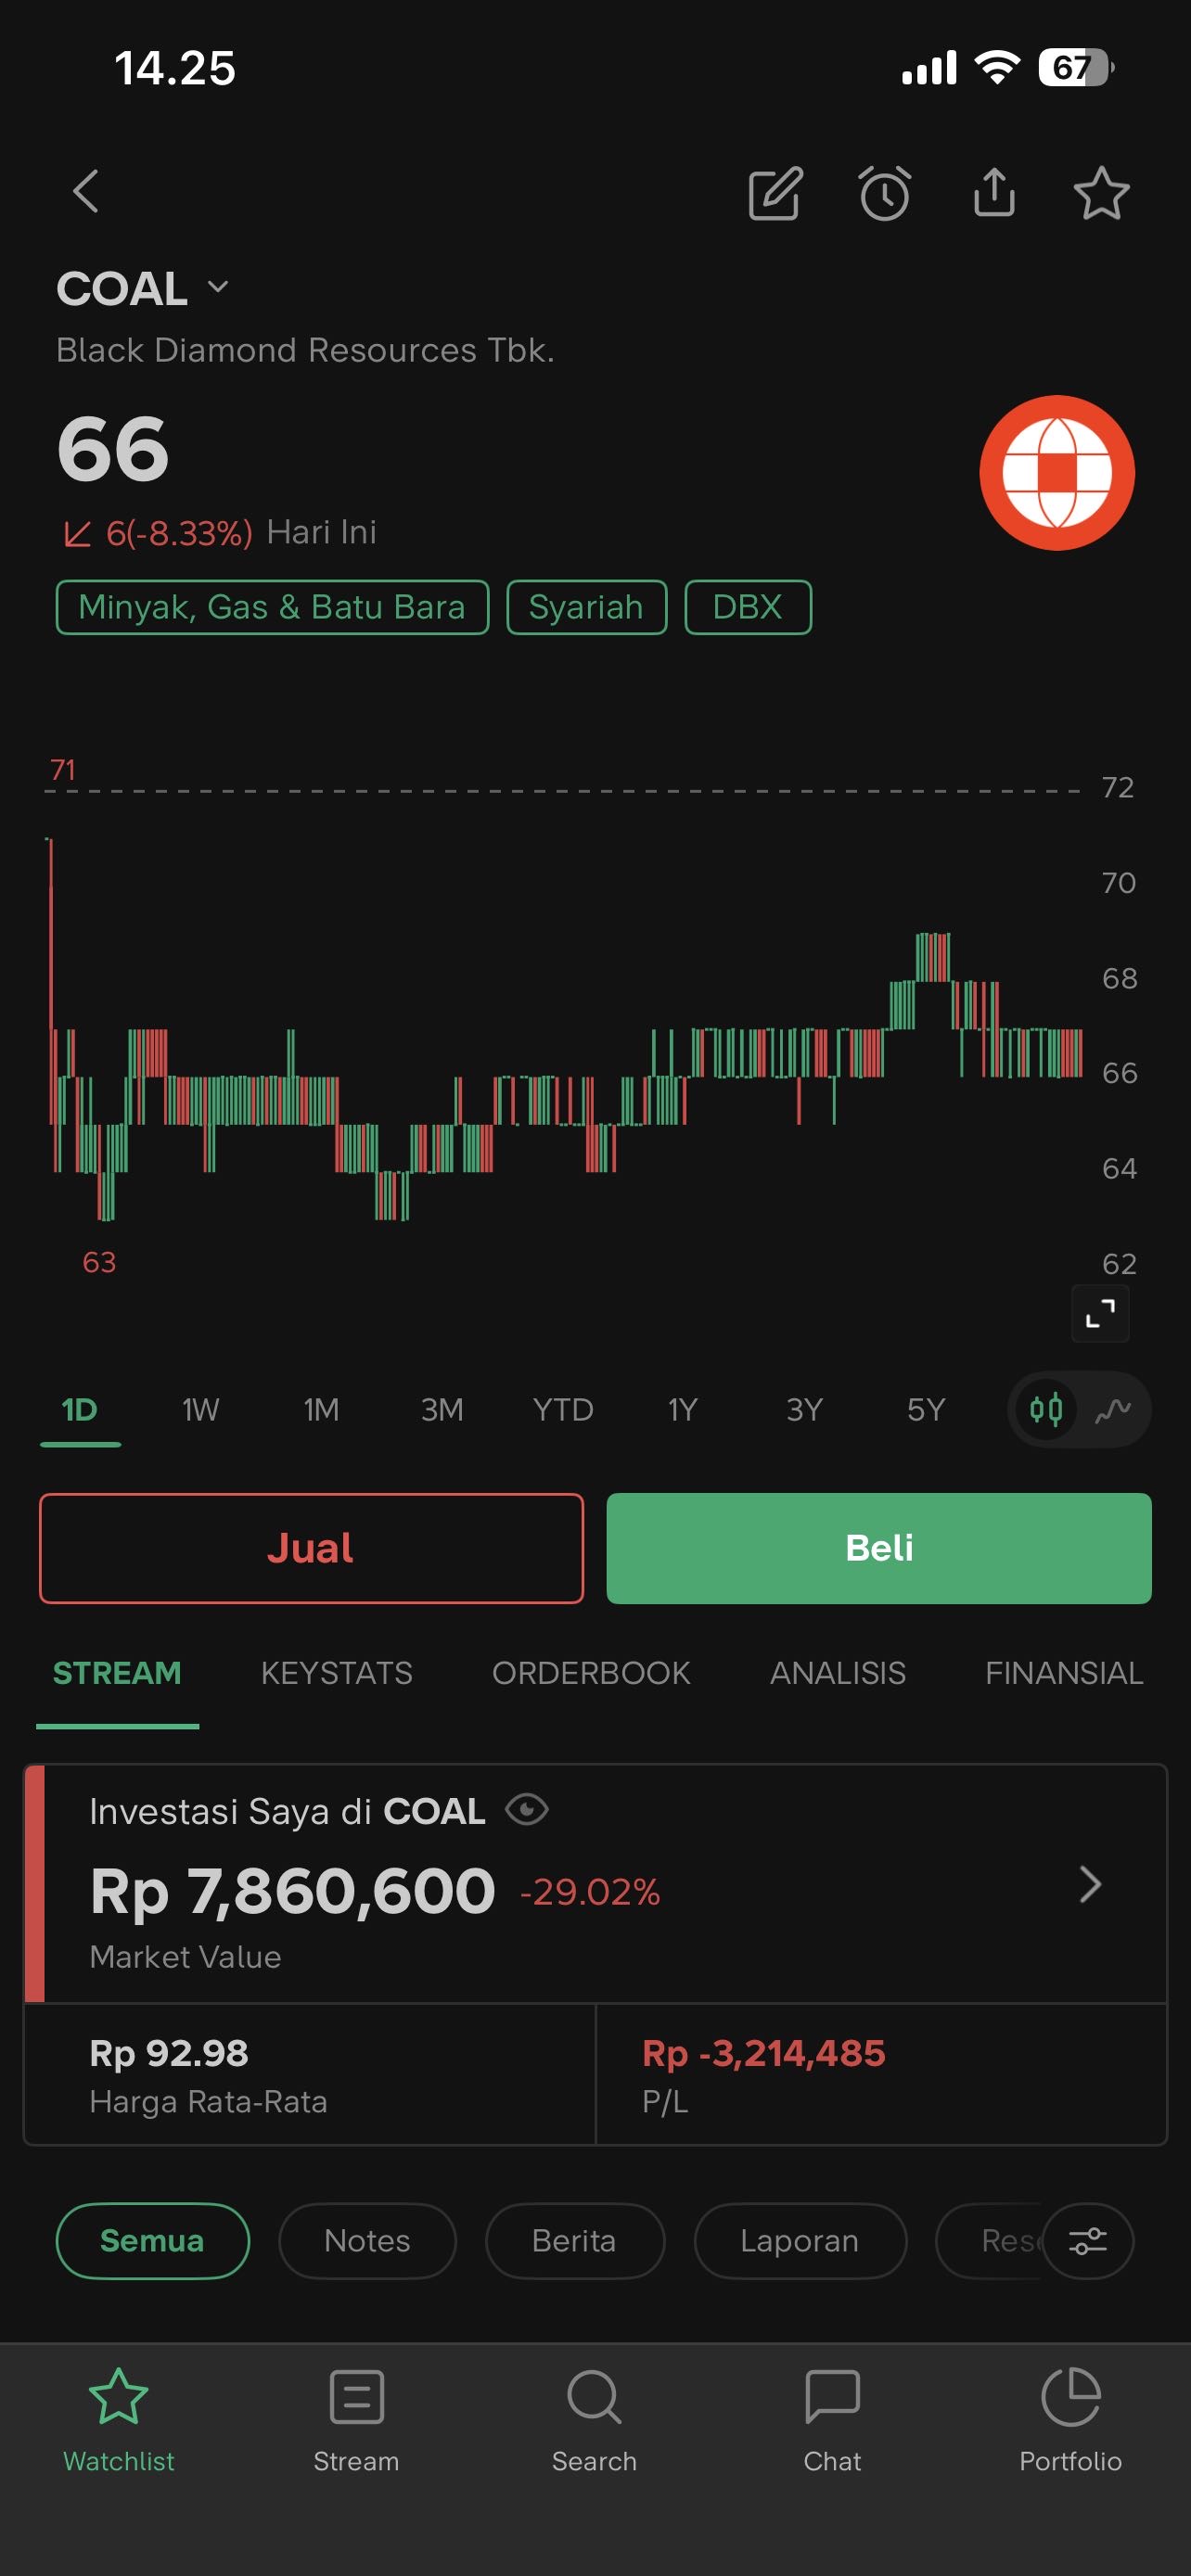This screenshot has width=1191, height=2576.
Task: Expand chart to fullscreen
Action: [1100, 1312]
